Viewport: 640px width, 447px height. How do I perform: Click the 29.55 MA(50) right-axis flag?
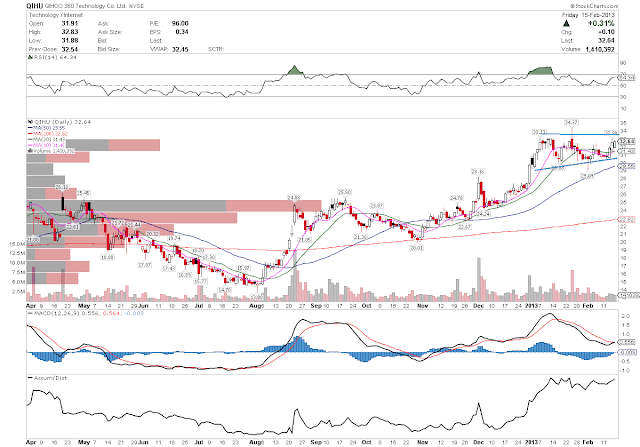click(x=627, y=166)
